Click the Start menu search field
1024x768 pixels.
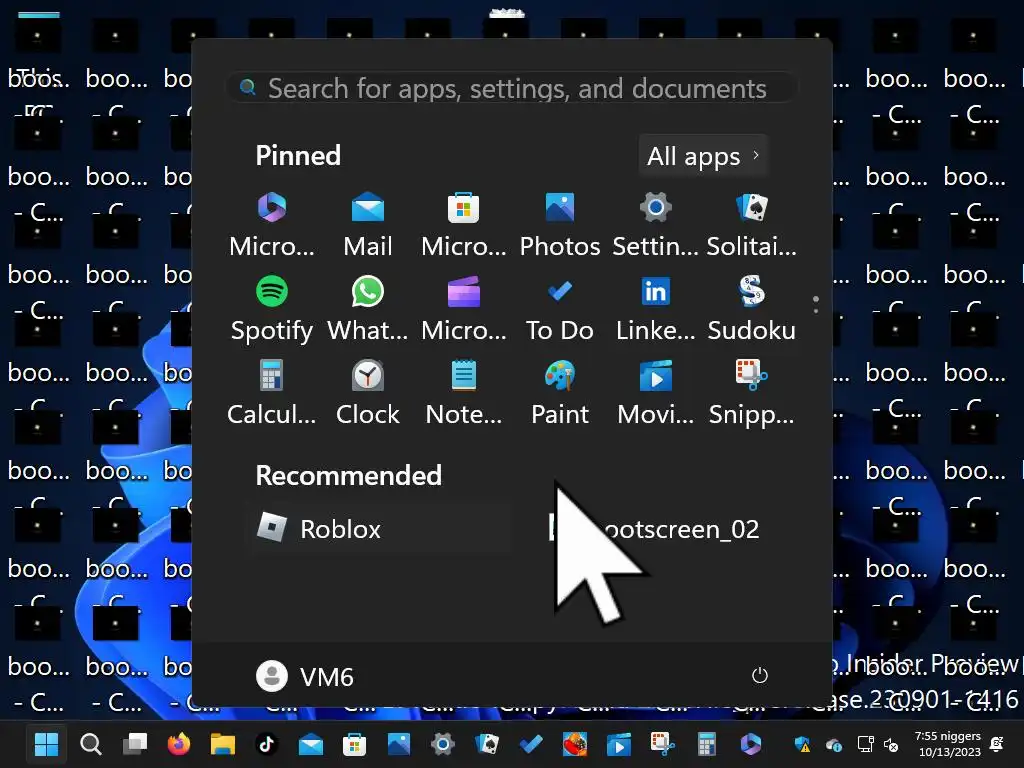click(511, 88)
